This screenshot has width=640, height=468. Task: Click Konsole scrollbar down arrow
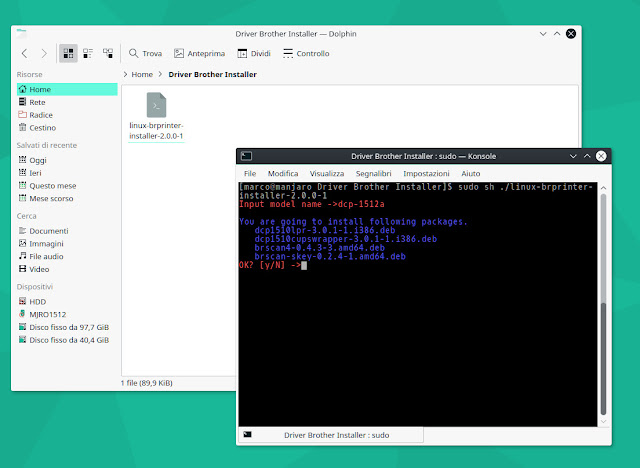[x=603, y=421]
